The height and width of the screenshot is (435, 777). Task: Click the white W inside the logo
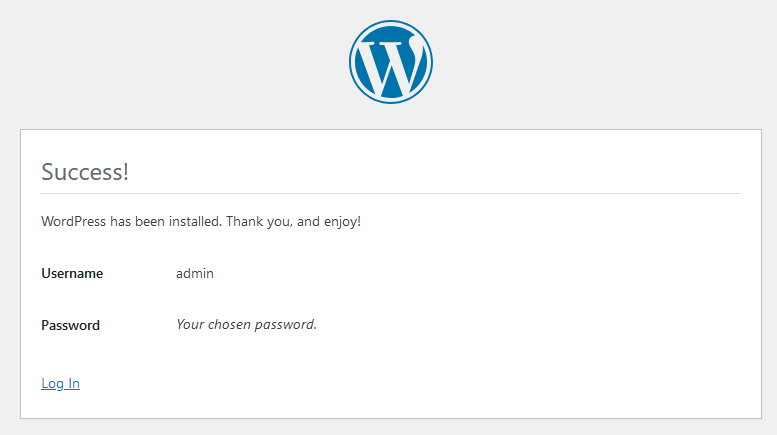click(x=390, y=64)
